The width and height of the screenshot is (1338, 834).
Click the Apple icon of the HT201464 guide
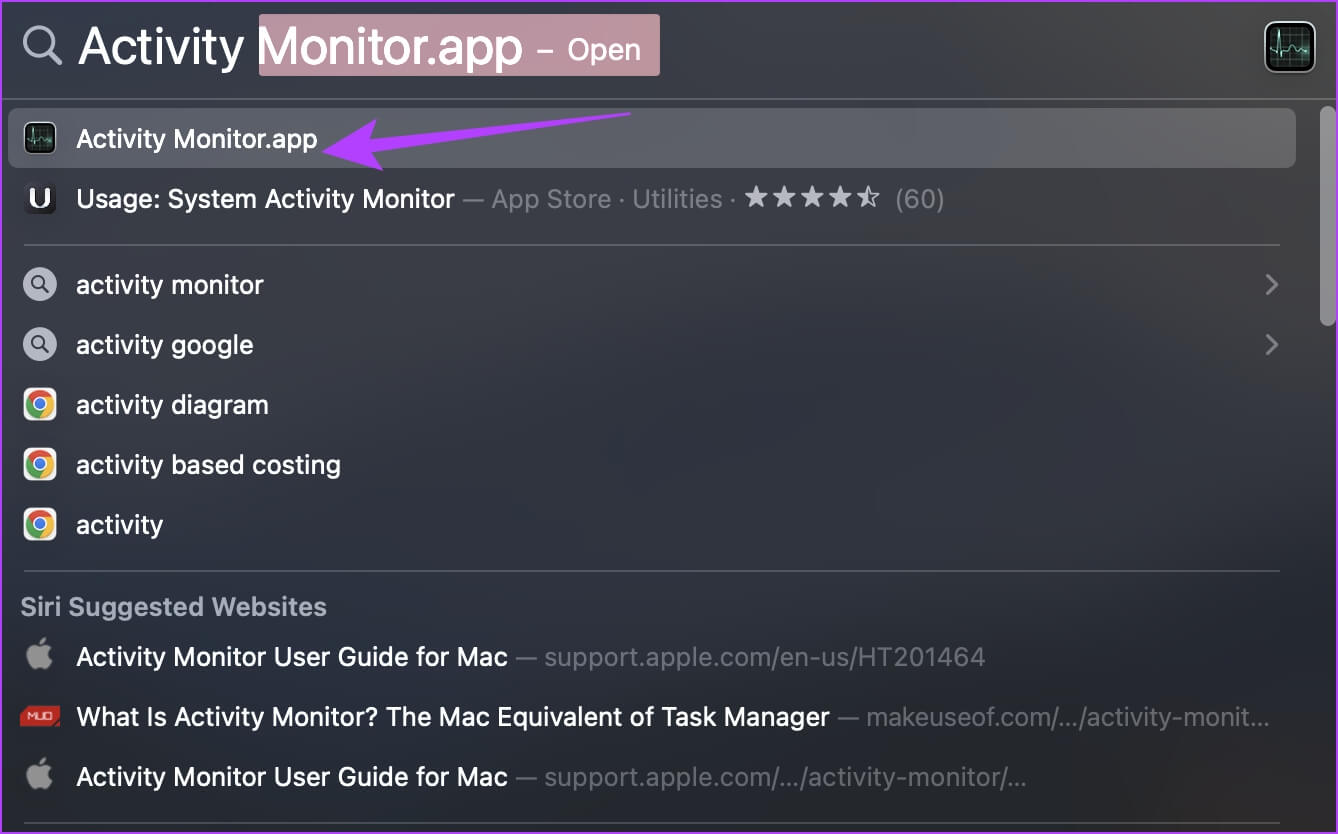click(40, 656)
